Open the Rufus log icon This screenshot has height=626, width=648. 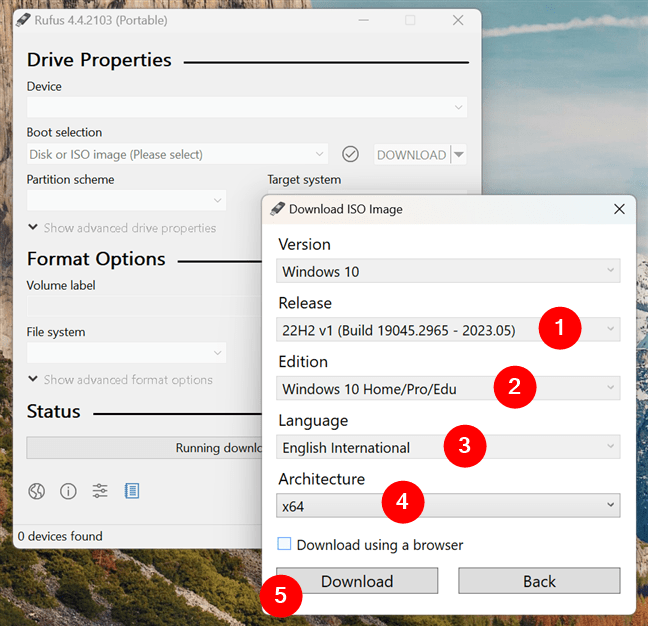click(x=132, y=491)
